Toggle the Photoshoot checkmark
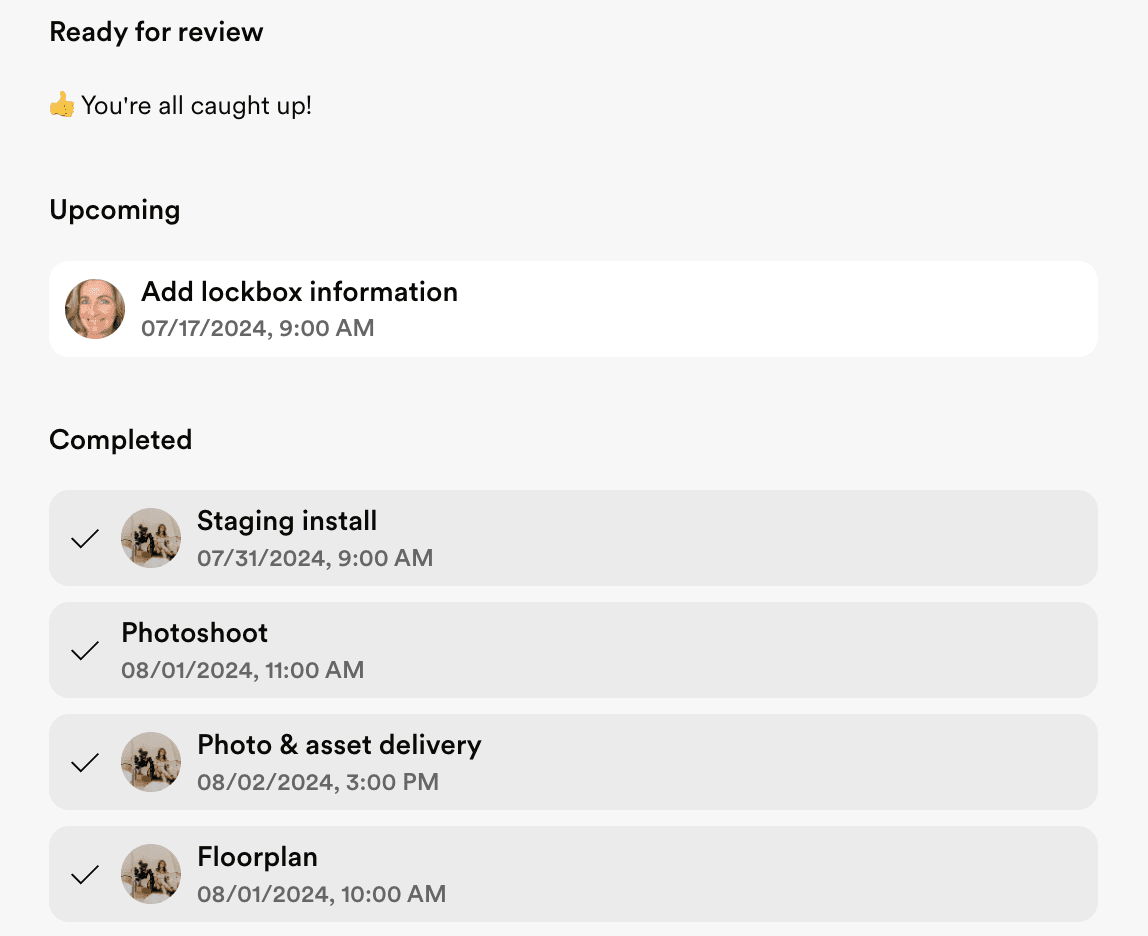 86,651
